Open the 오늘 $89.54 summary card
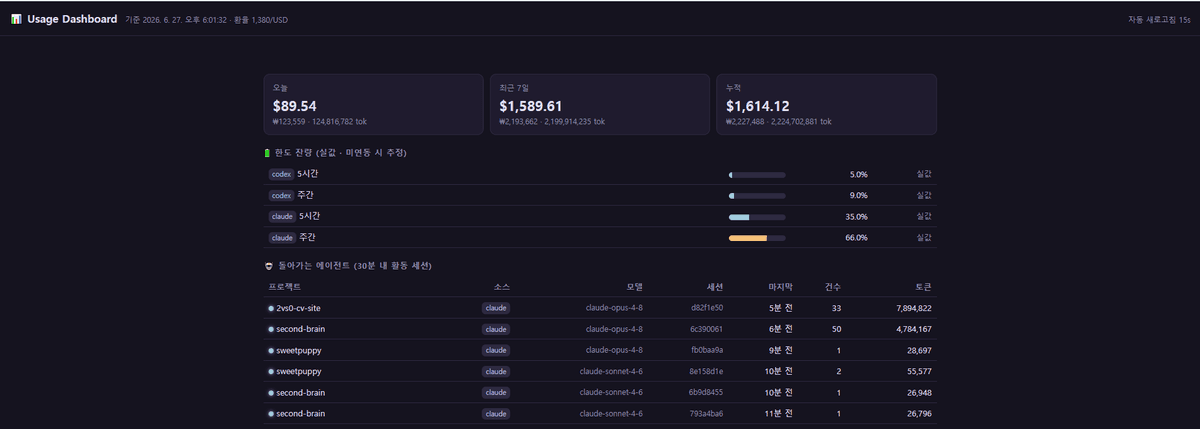 tap(373, 104)
